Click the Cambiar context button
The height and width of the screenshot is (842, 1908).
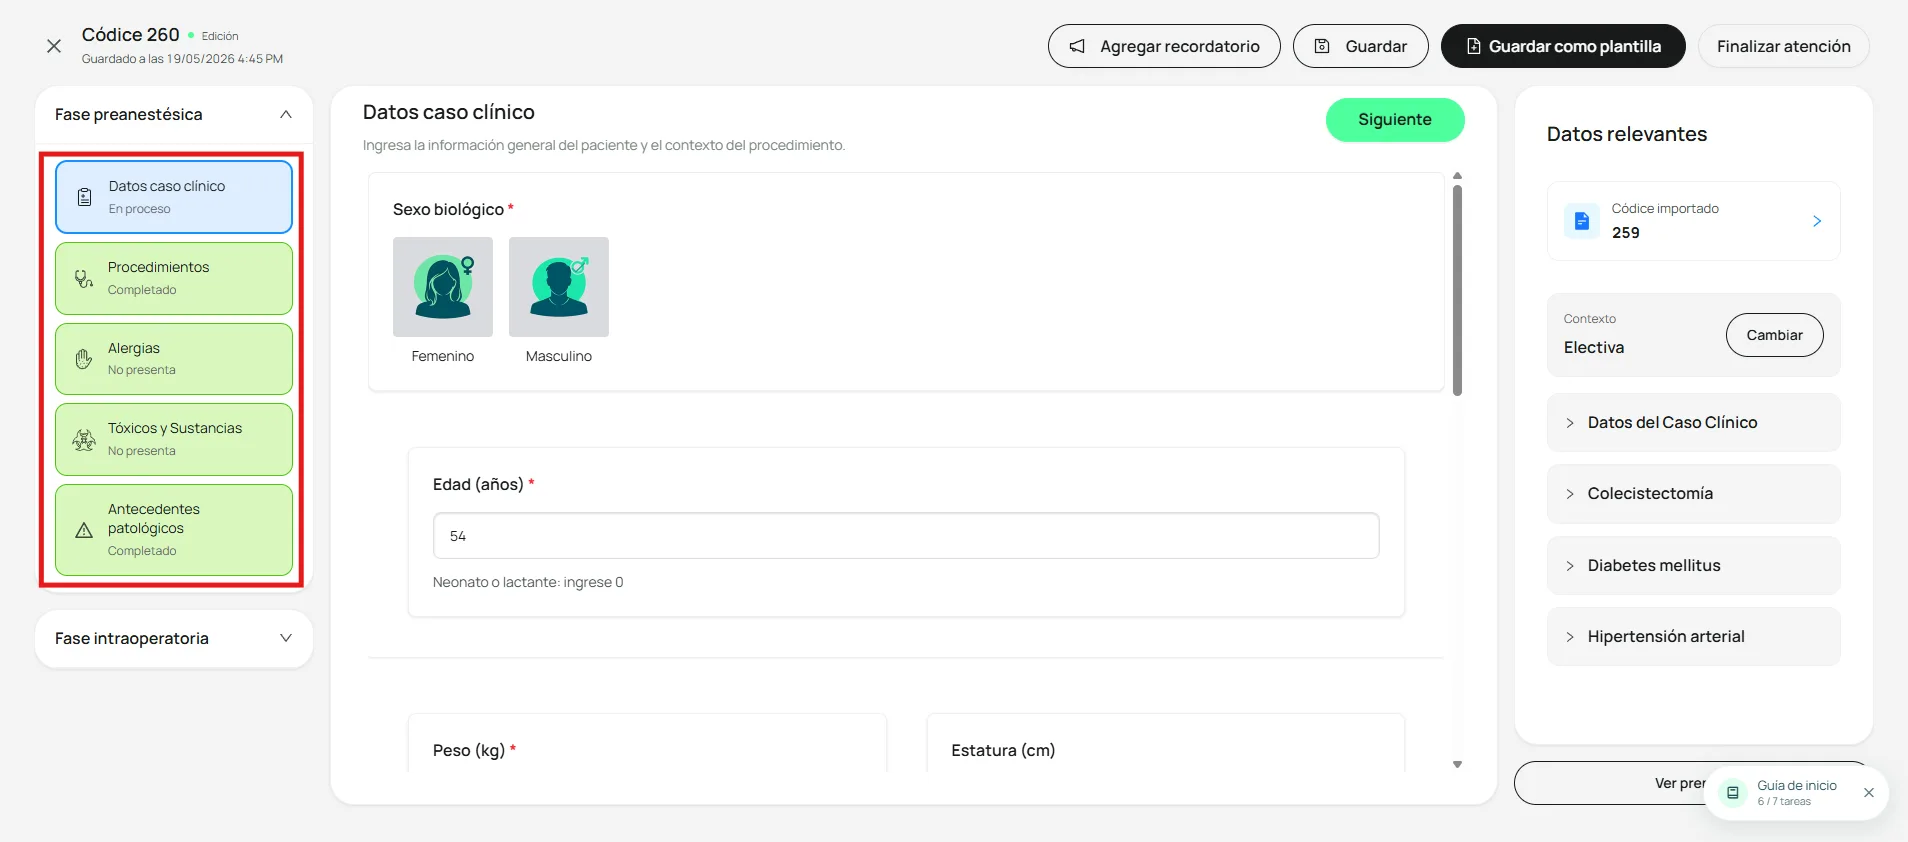coord(1775,335)
